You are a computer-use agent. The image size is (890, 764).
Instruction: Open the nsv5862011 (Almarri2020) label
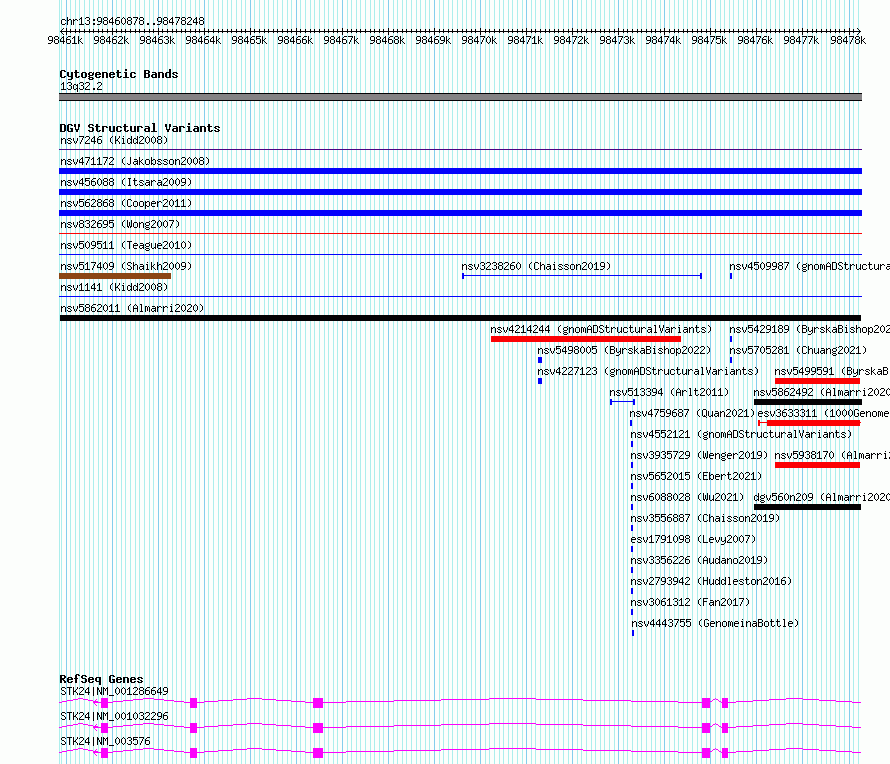click(132, 309)
